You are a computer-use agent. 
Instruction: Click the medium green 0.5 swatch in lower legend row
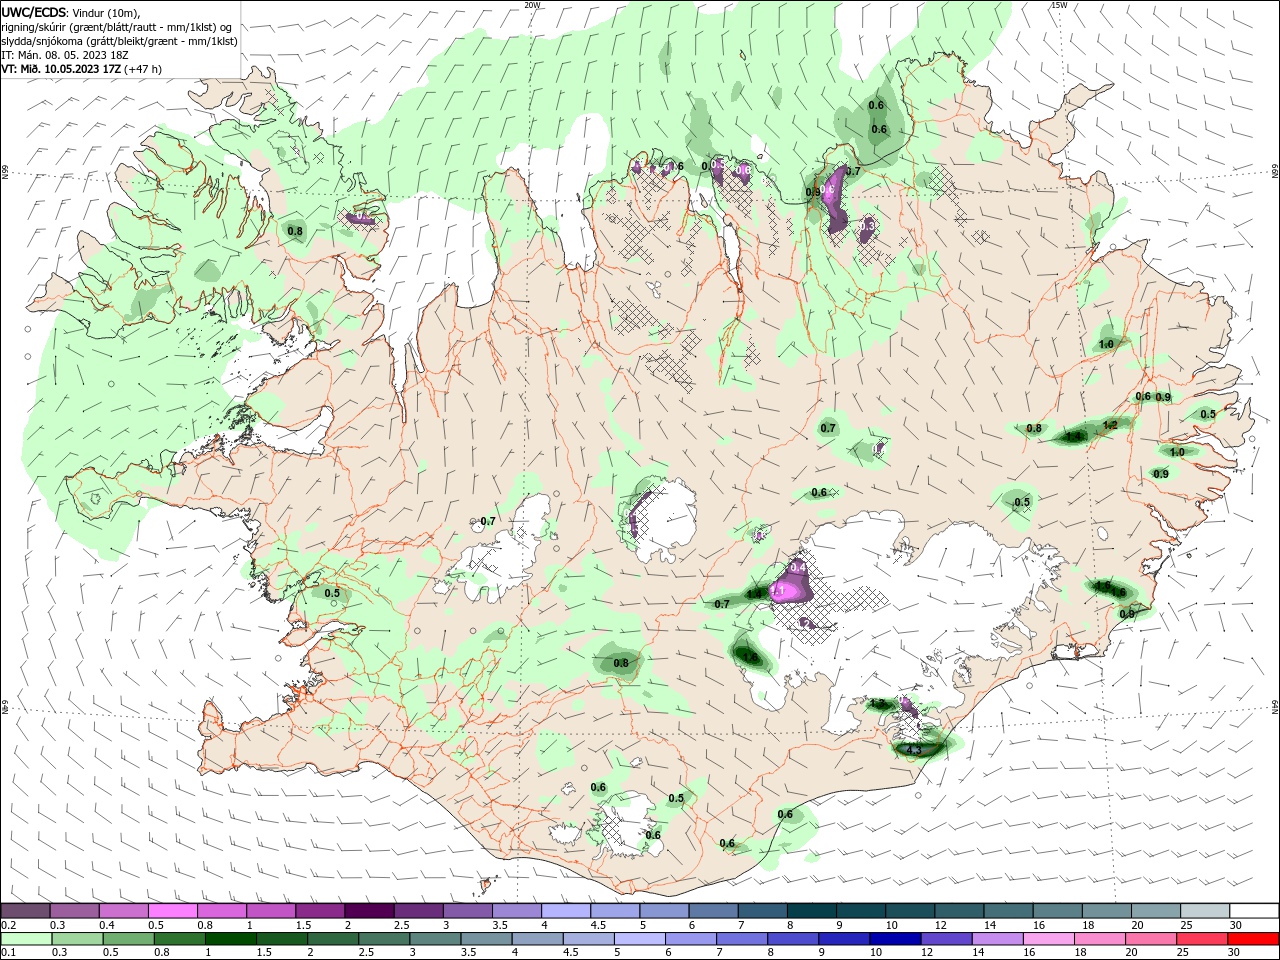[128, 939]
